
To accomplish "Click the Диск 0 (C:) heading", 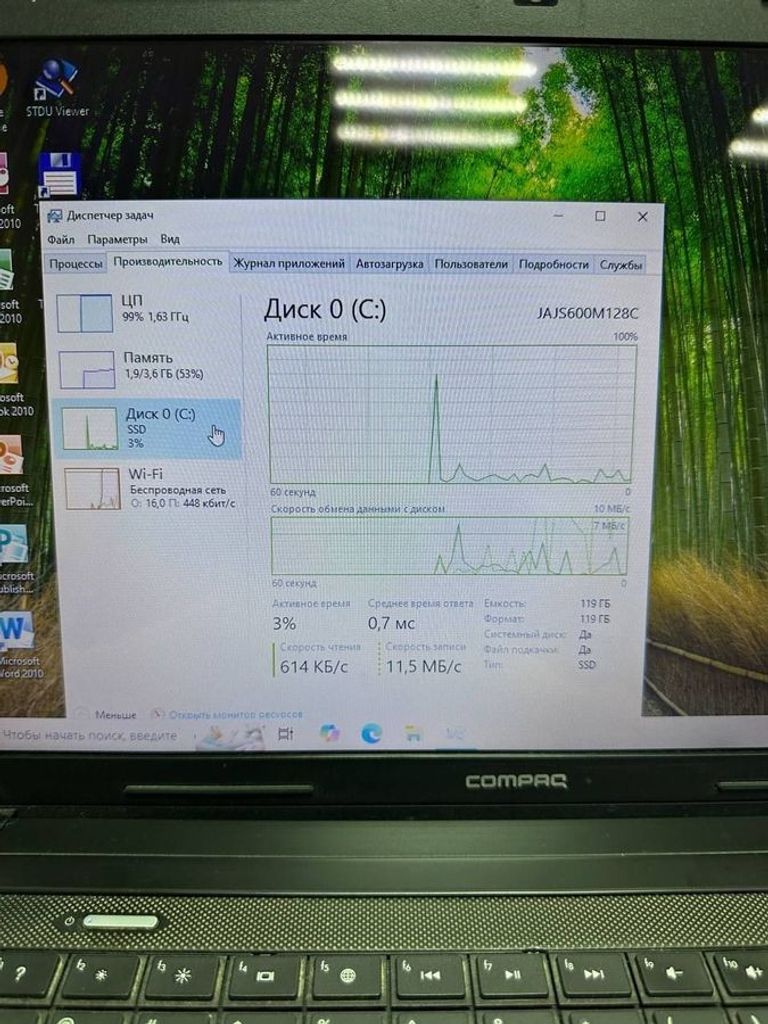I will tap(325, 310).
